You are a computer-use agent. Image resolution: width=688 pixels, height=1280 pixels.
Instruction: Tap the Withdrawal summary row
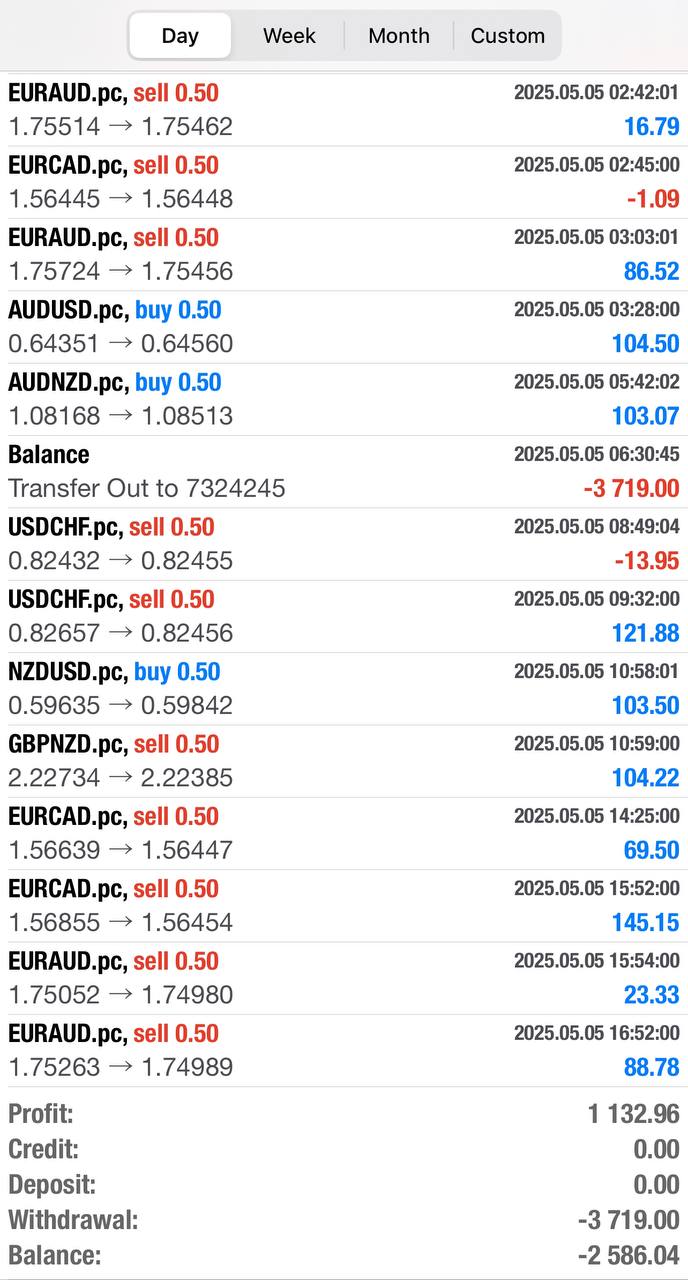pyautogui.click(x=344, y=1220)
